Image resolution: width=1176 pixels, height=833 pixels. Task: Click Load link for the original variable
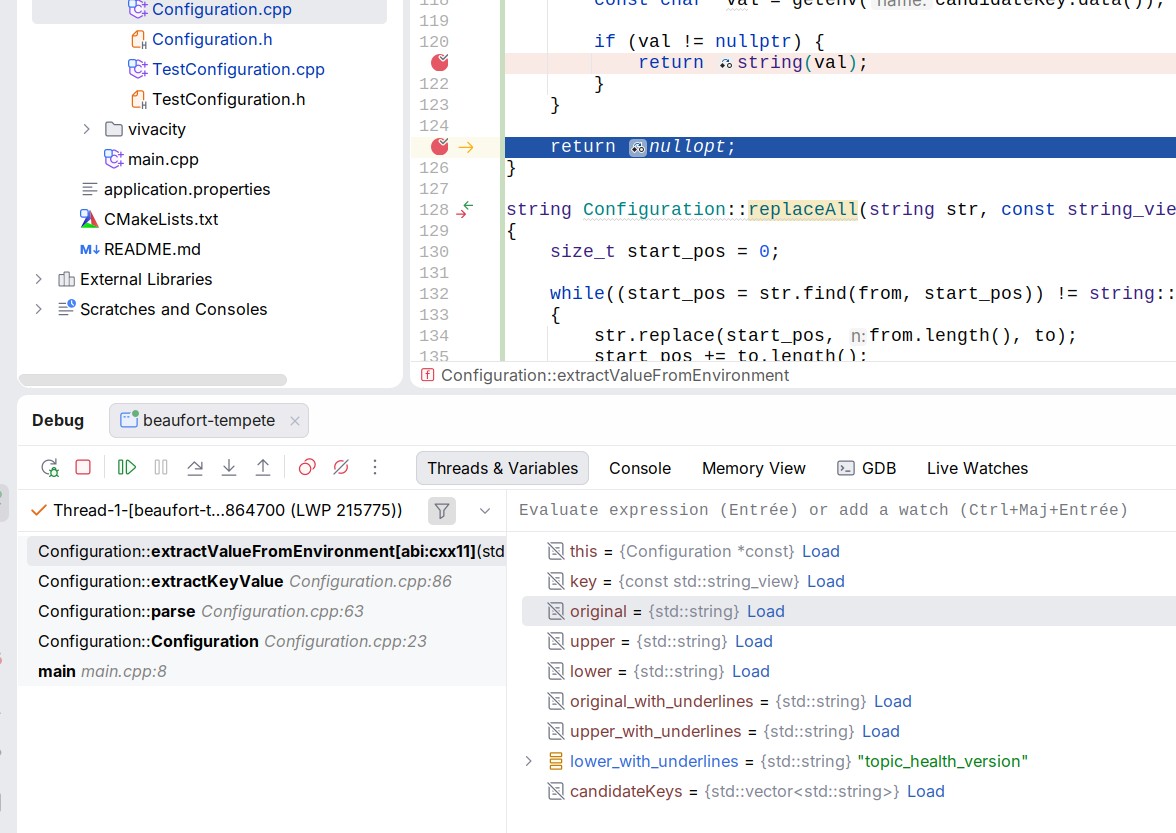(x=766, y=612)
